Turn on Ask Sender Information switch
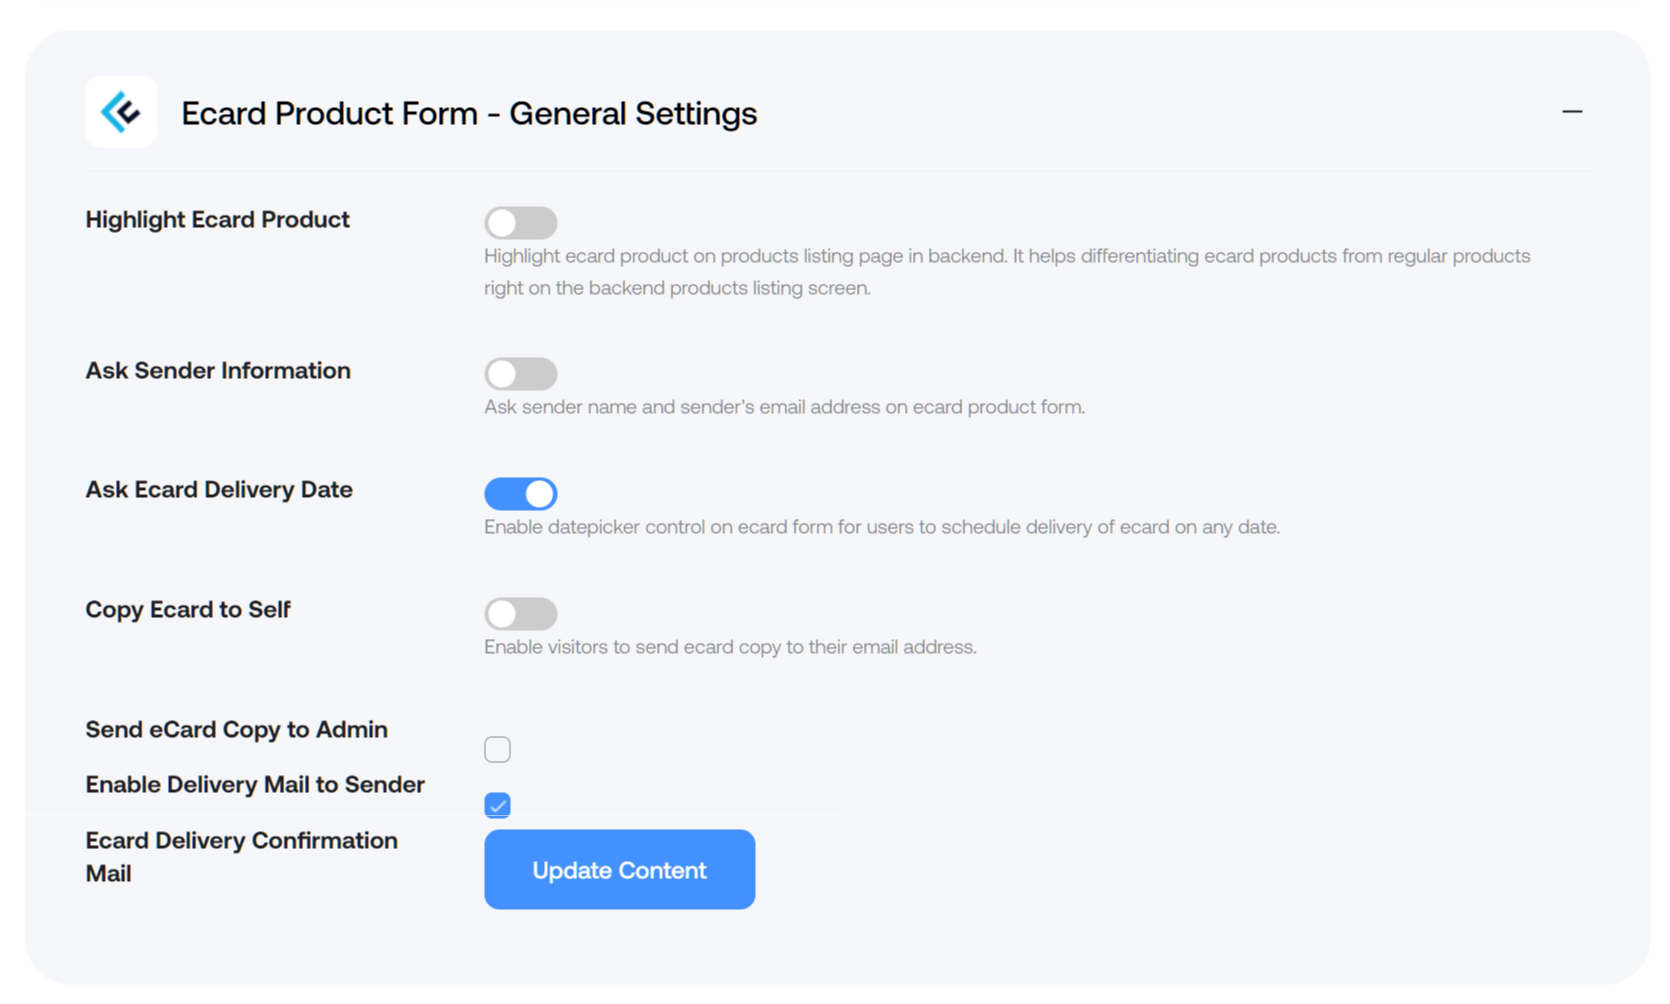Screen dimensions: 1670x1004 pyautogui.click(x=521, y=374)
